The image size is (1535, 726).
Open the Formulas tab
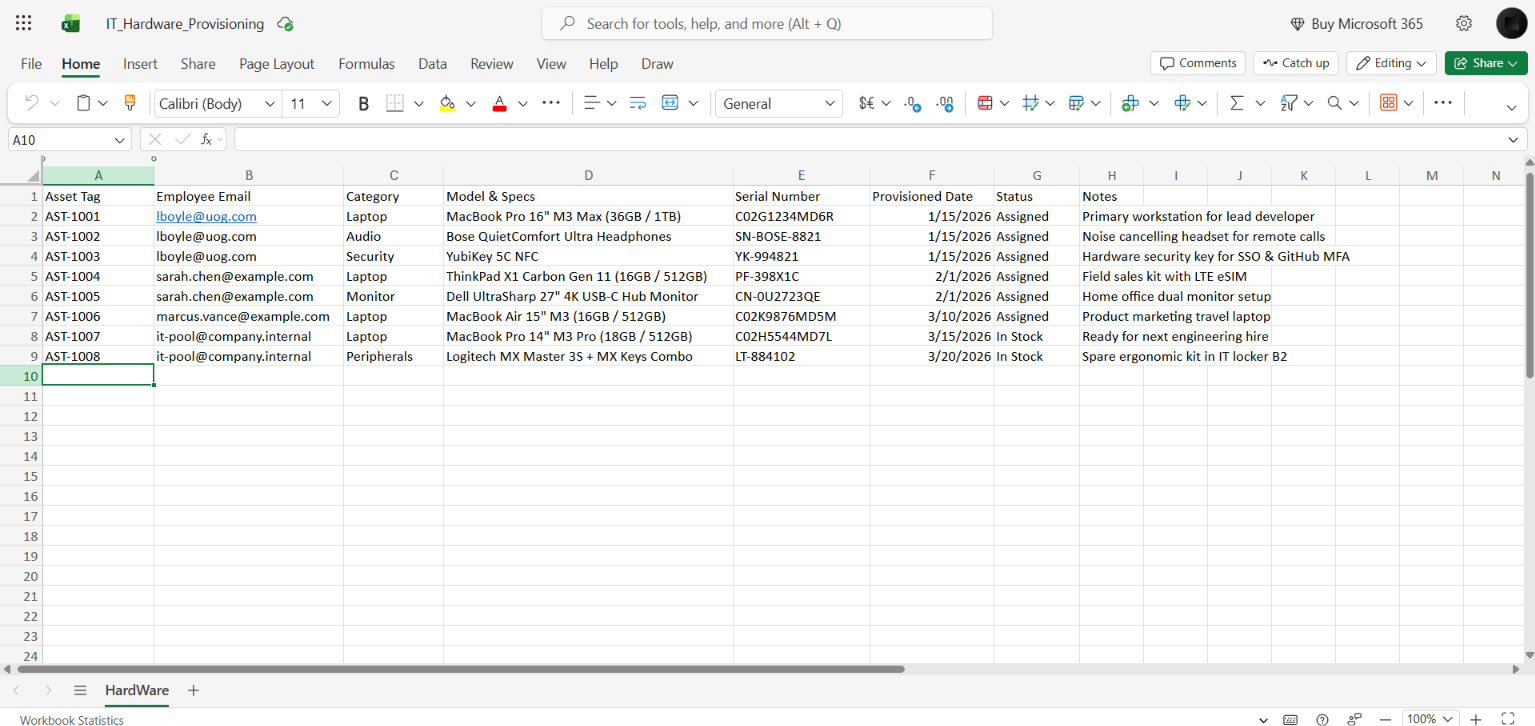pyautogui.click(x=367, y=63)
